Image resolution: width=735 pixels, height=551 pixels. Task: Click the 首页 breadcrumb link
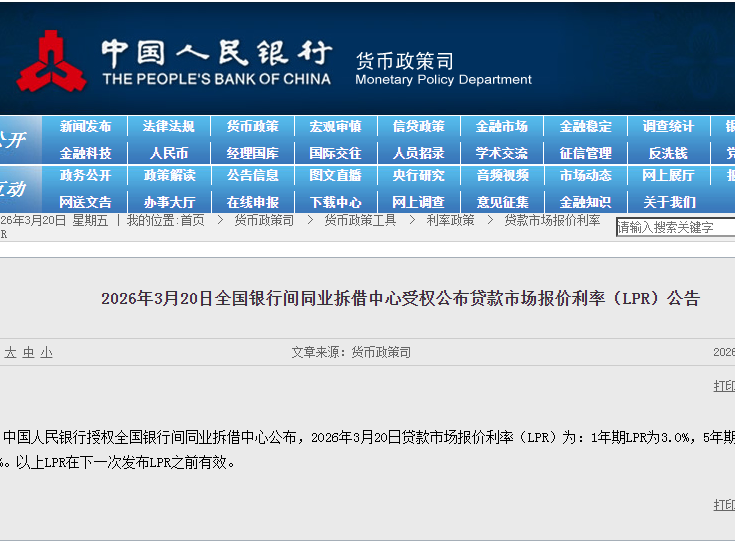pyautogui.click(x=192, y=220)
